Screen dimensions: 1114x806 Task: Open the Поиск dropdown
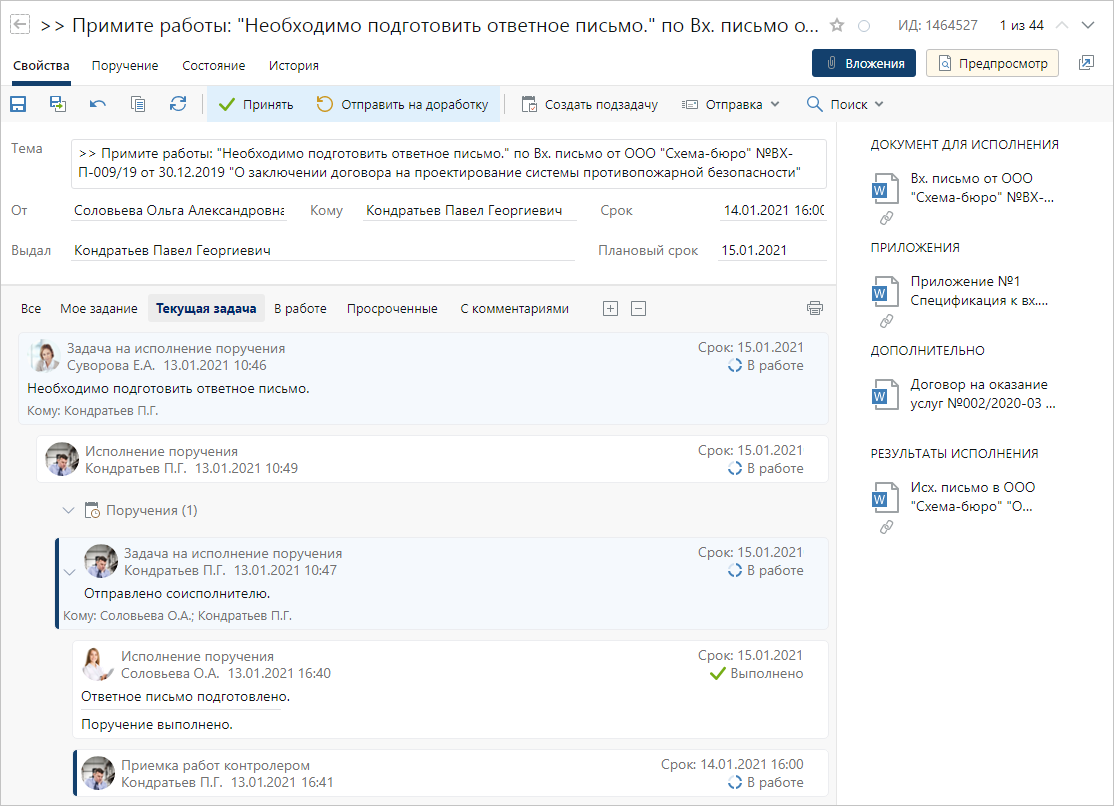(845, 104)
